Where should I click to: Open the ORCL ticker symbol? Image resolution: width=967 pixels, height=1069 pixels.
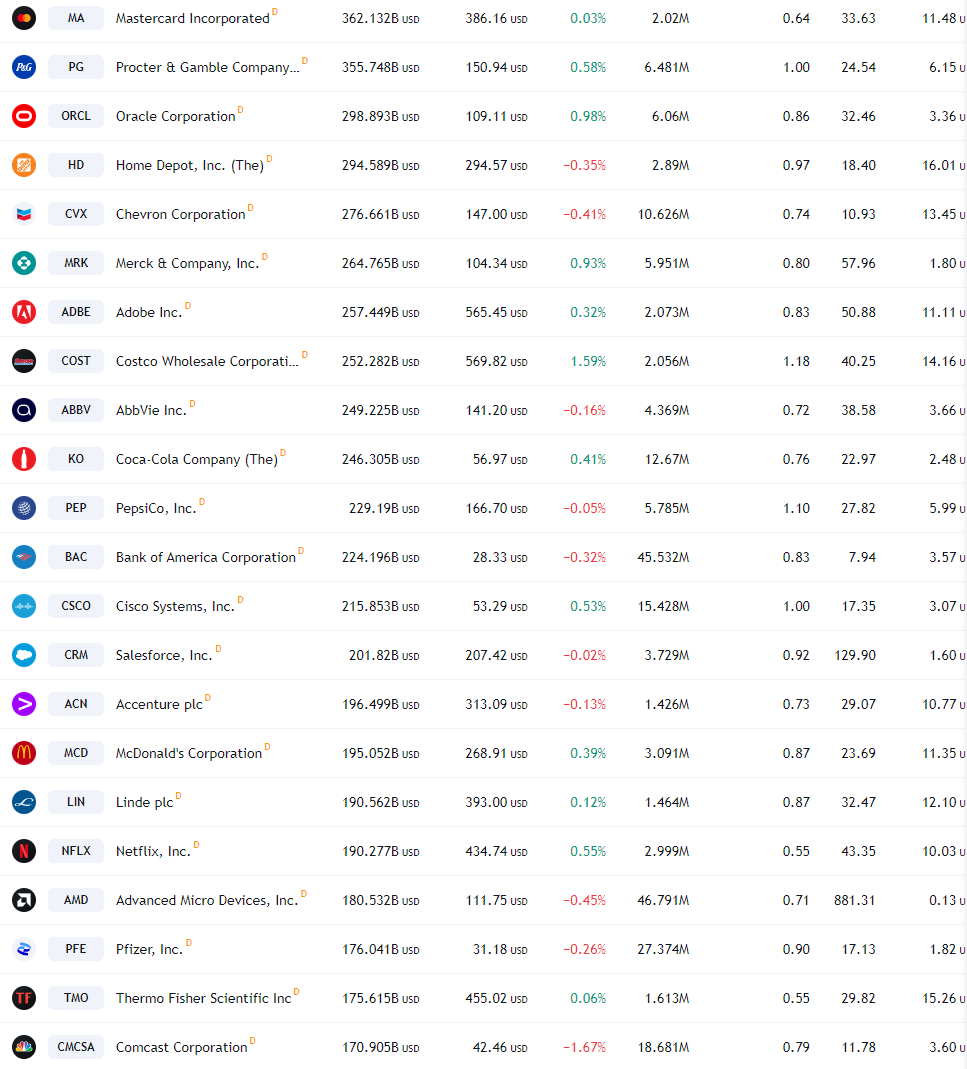click(76, 116)
